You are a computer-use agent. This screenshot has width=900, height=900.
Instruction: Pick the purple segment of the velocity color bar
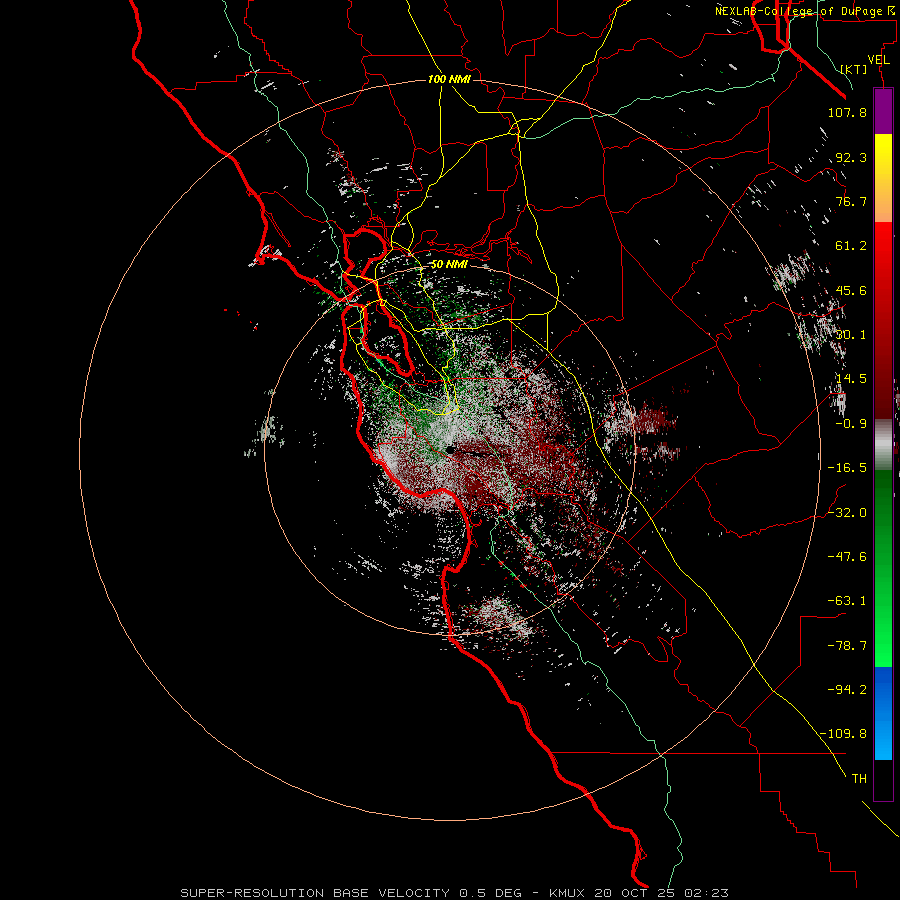[x=883, y=111]
